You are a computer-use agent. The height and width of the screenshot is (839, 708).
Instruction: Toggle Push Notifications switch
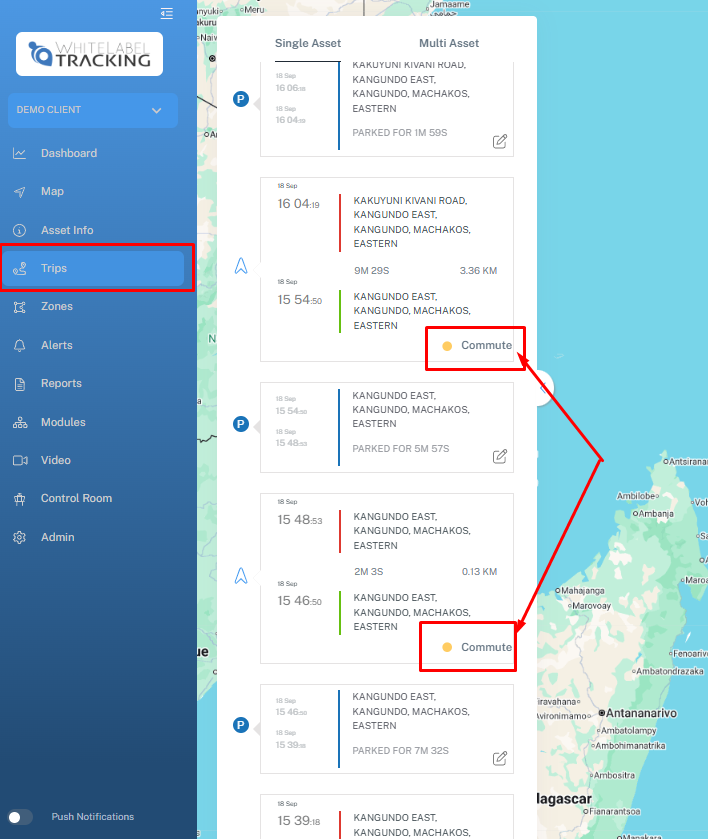click(x=20, y=817)
